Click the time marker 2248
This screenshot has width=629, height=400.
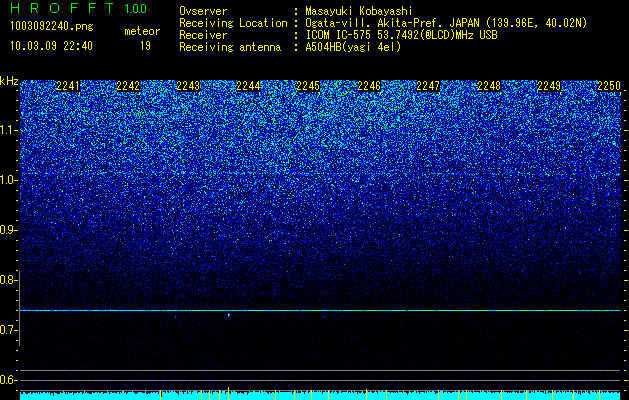tap(489, 86)
